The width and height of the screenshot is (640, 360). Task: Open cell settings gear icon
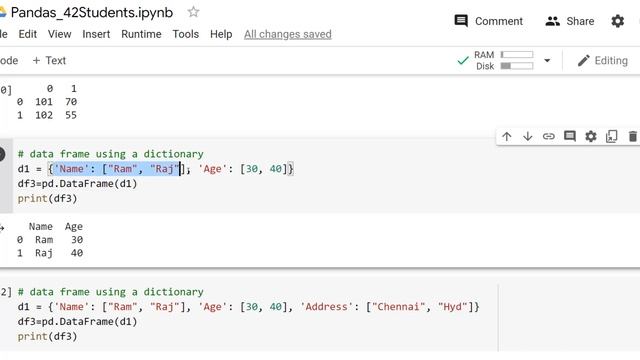[591, 136]
